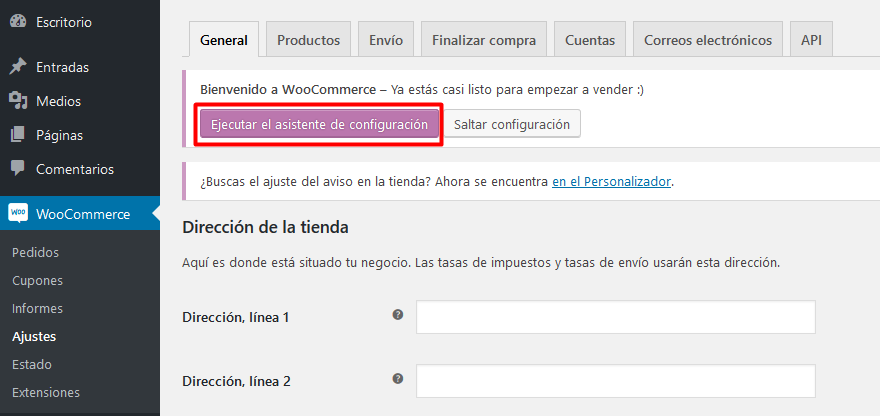This screenshot has height=416, width=880.
Task: Open the Informes submenu
Action: click(38, 309)
